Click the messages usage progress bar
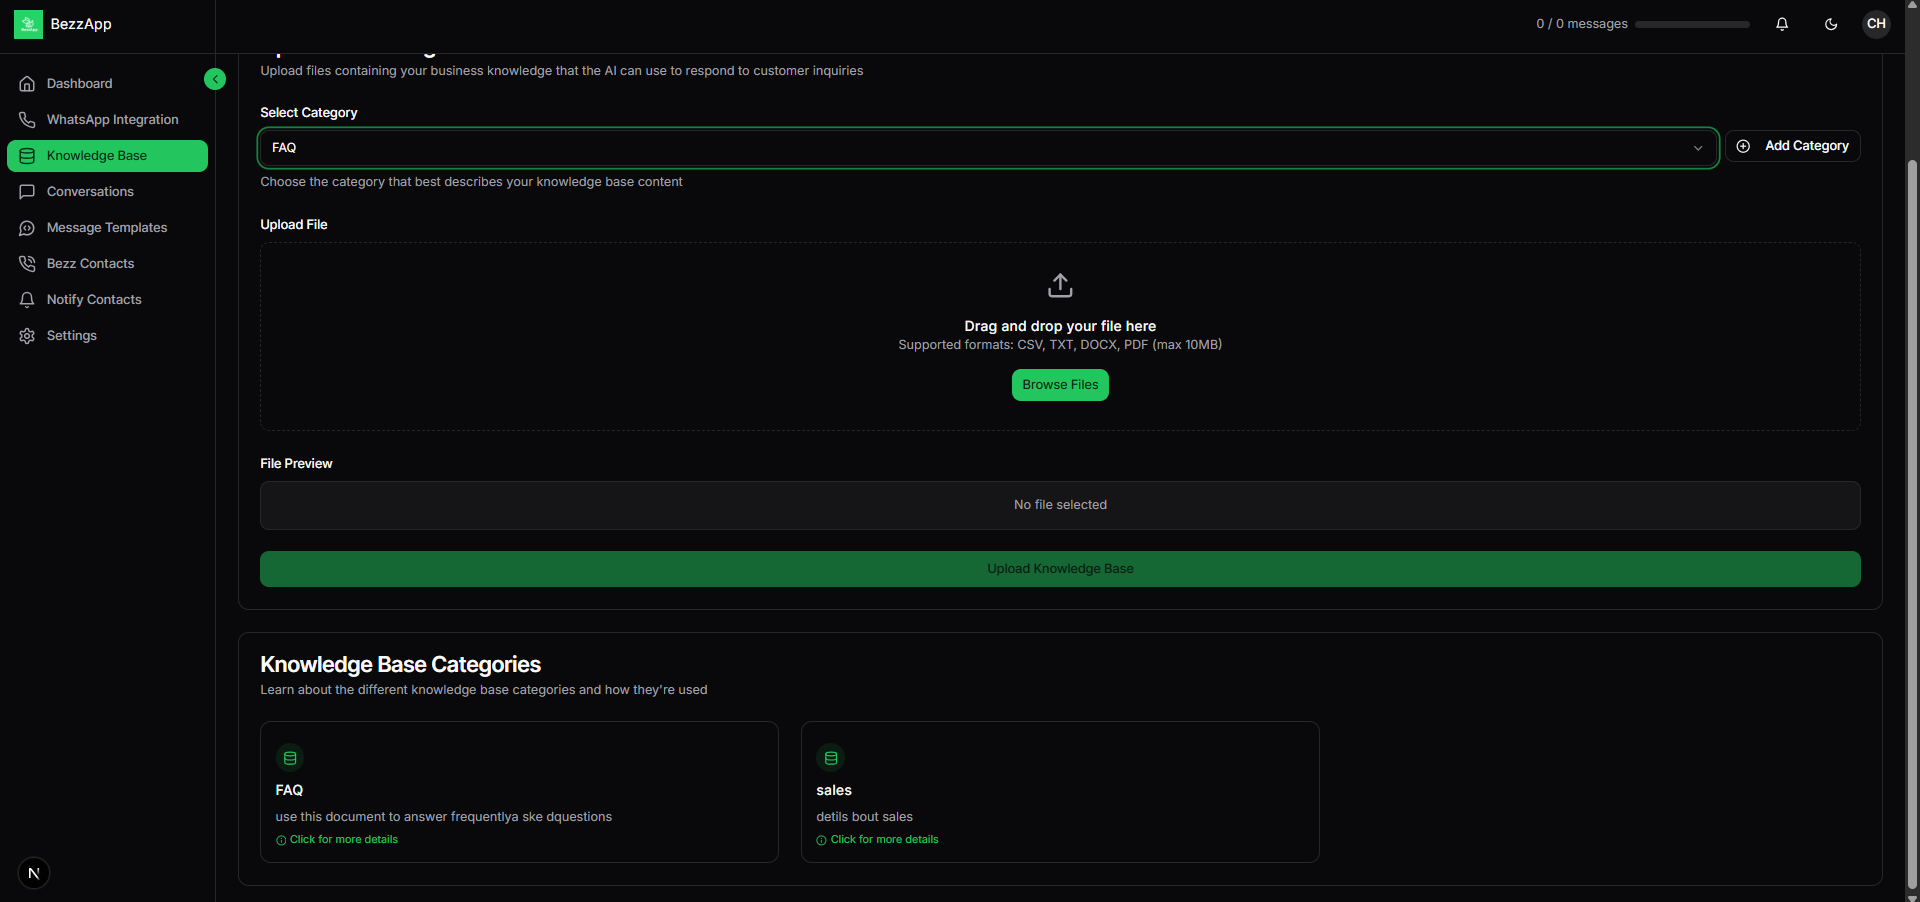The width and height of the screenshot is (1920, 902). tap(1692, 24)
